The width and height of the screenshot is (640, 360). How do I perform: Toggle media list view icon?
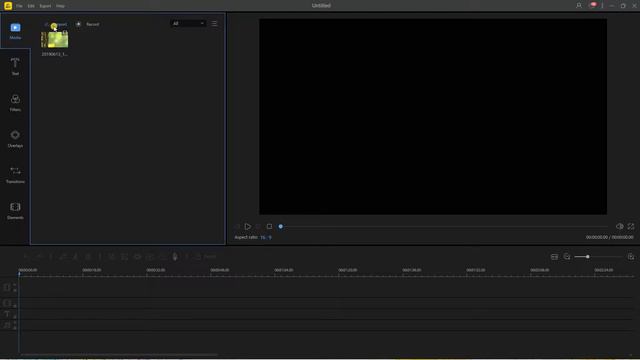[x=214, y=24]
